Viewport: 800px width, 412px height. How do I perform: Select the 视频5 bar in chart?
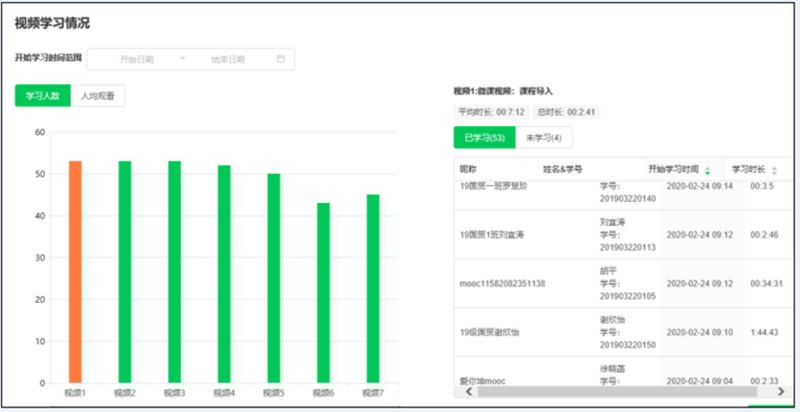click(274, 278)
